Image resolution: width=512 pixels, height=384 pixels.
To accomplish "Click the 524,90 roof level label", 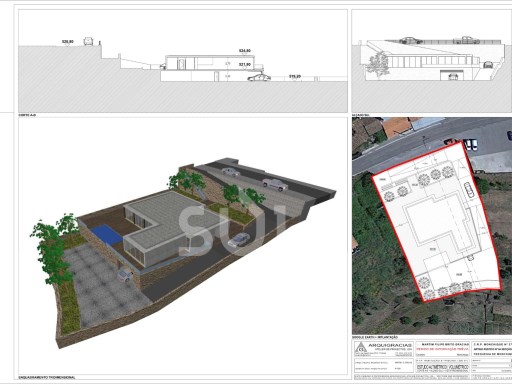I will tap(245, 51).
